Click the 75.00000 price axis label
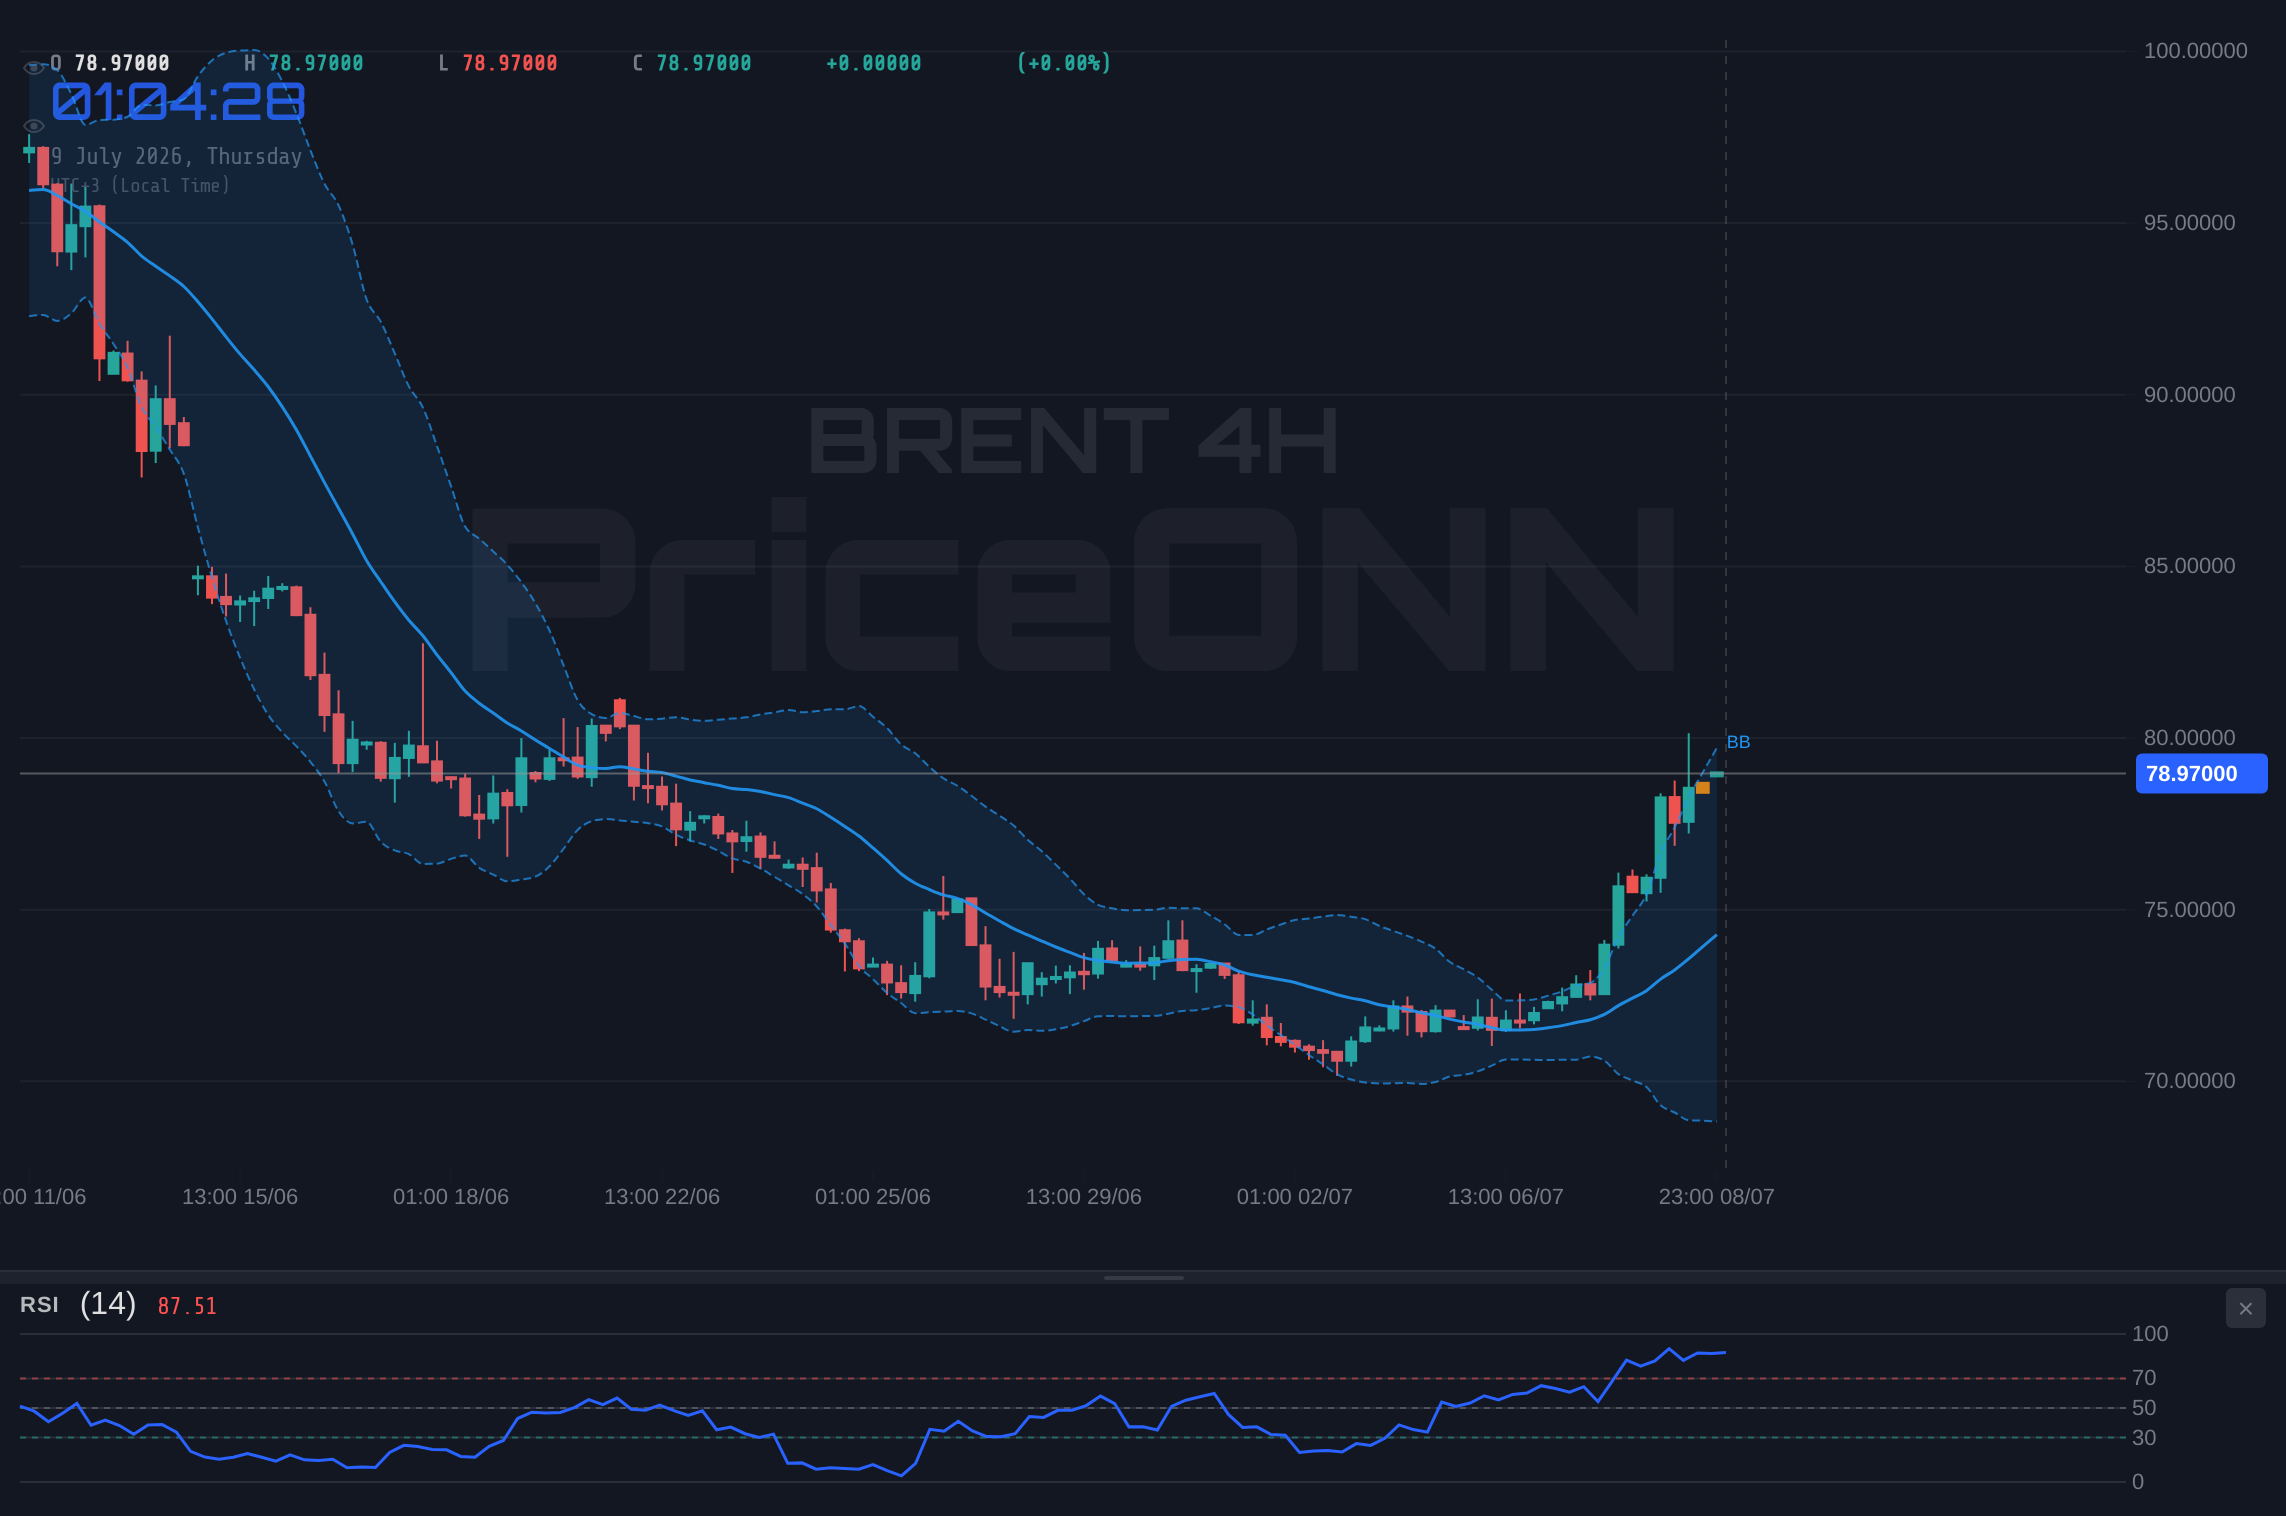The height and width of the screenshot is (1516, 2286). [x=2189, y=910]
